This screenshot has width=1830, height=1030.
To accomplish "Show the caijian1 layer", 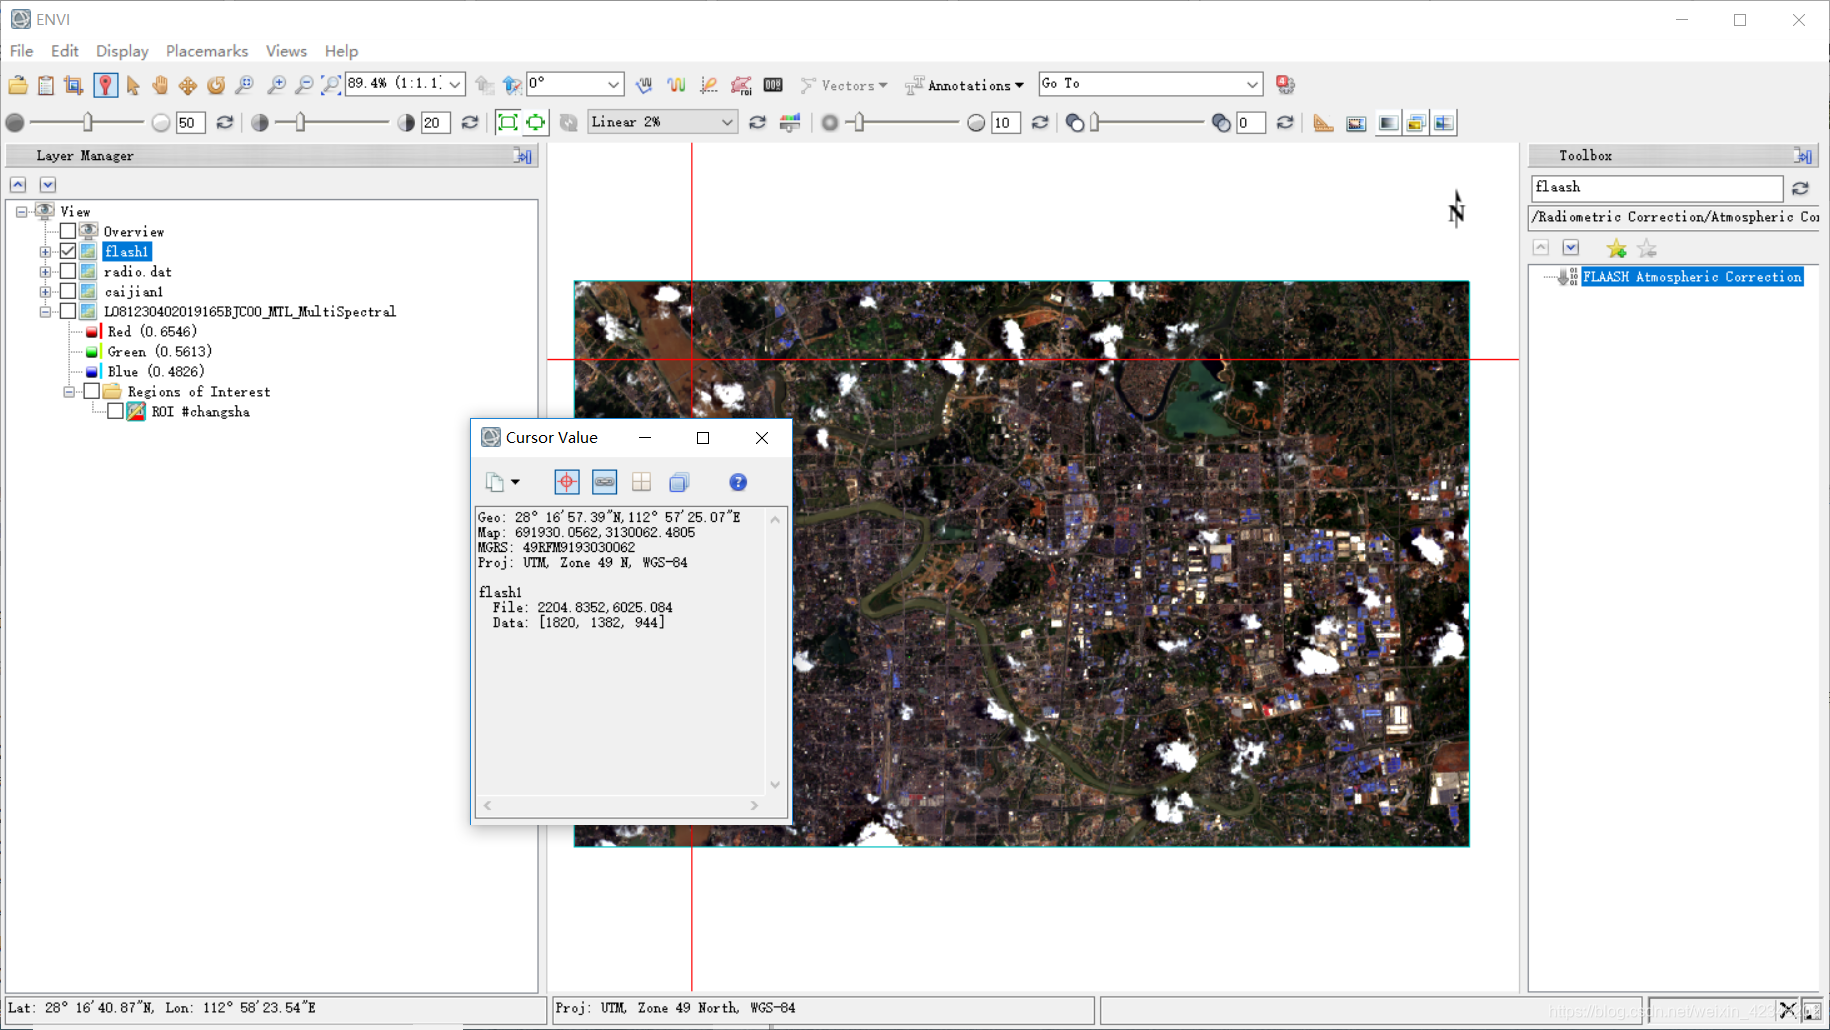I will point(68,291).
